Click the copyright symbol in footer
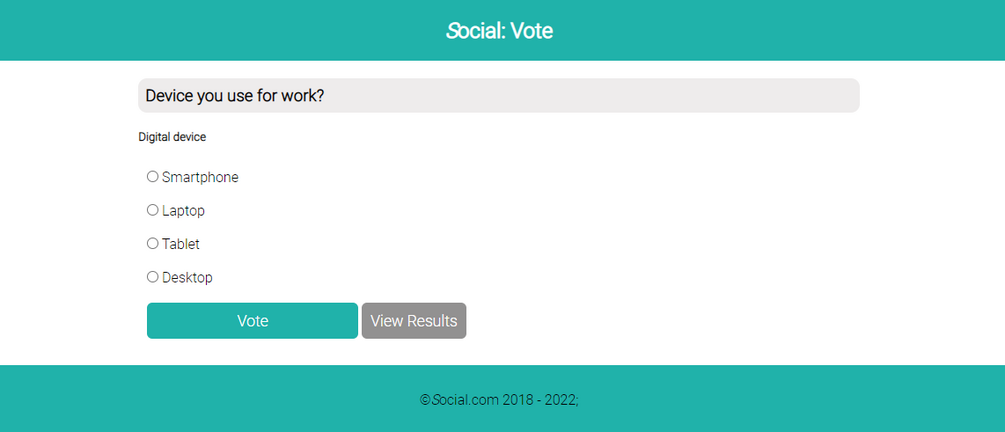 pyautogui.click(x=426, y=400)
